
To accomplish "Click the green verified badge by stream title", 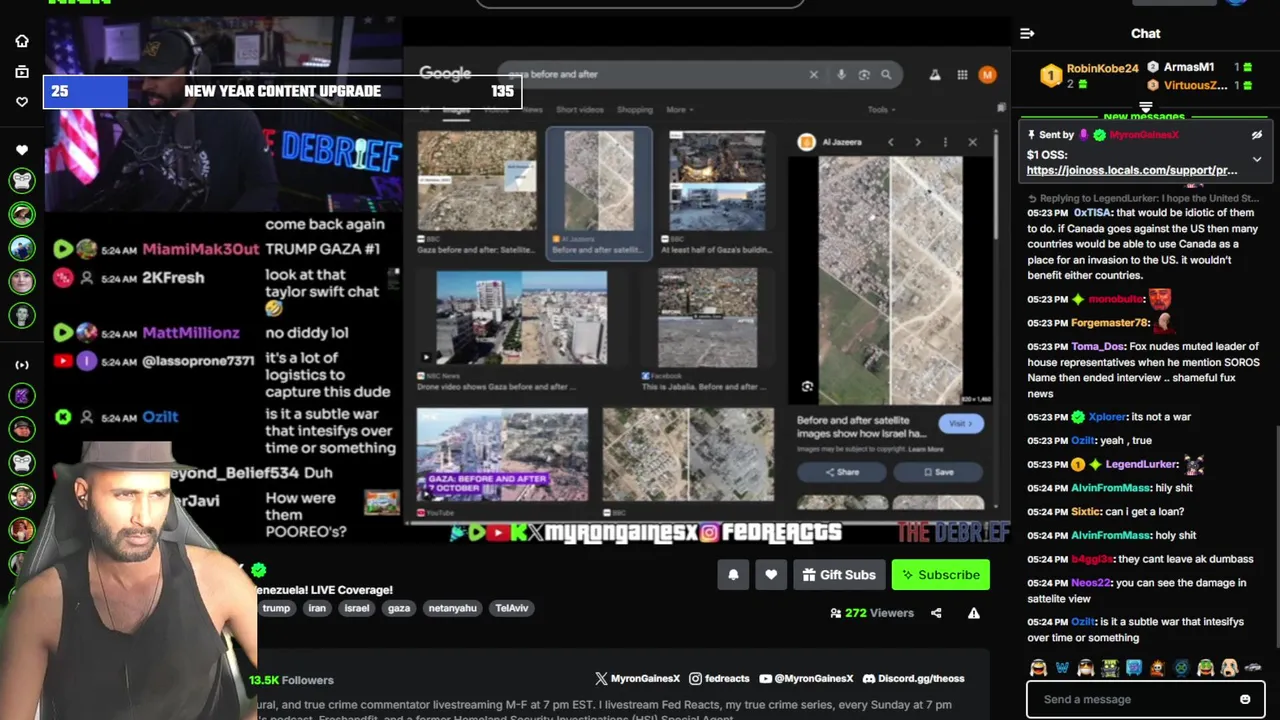I will pyautogui.click(x=259, y=570).
